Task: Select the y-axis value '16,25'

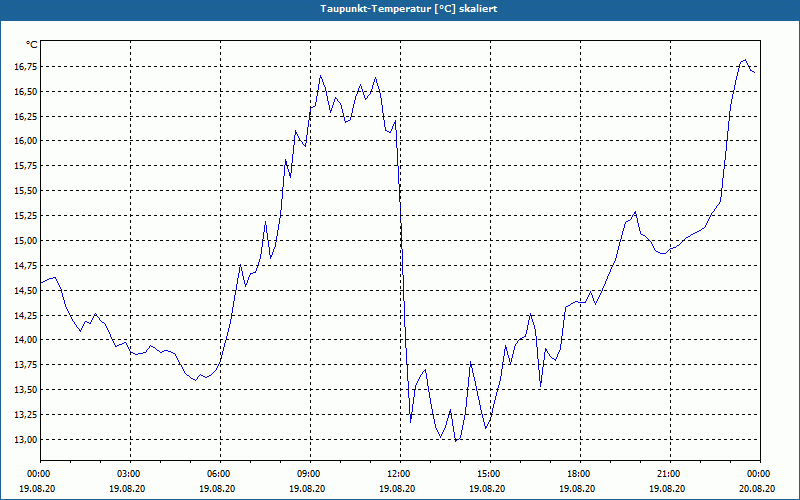Action: [27, 117]
